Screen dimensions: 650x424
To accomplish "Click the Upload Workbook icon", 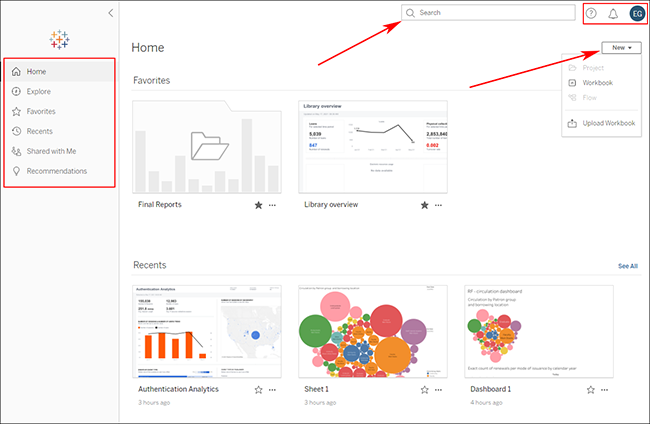I will point(572,123).
